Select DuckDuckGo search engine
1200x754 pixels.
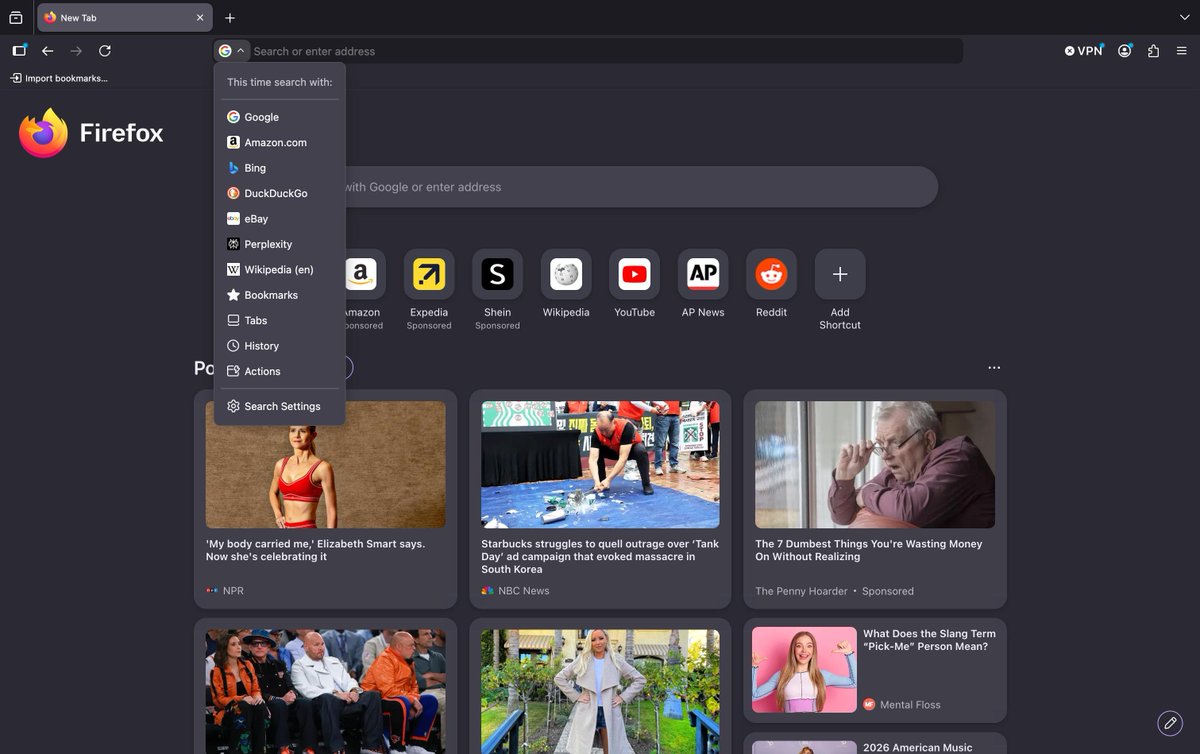(x=280, y=193)
